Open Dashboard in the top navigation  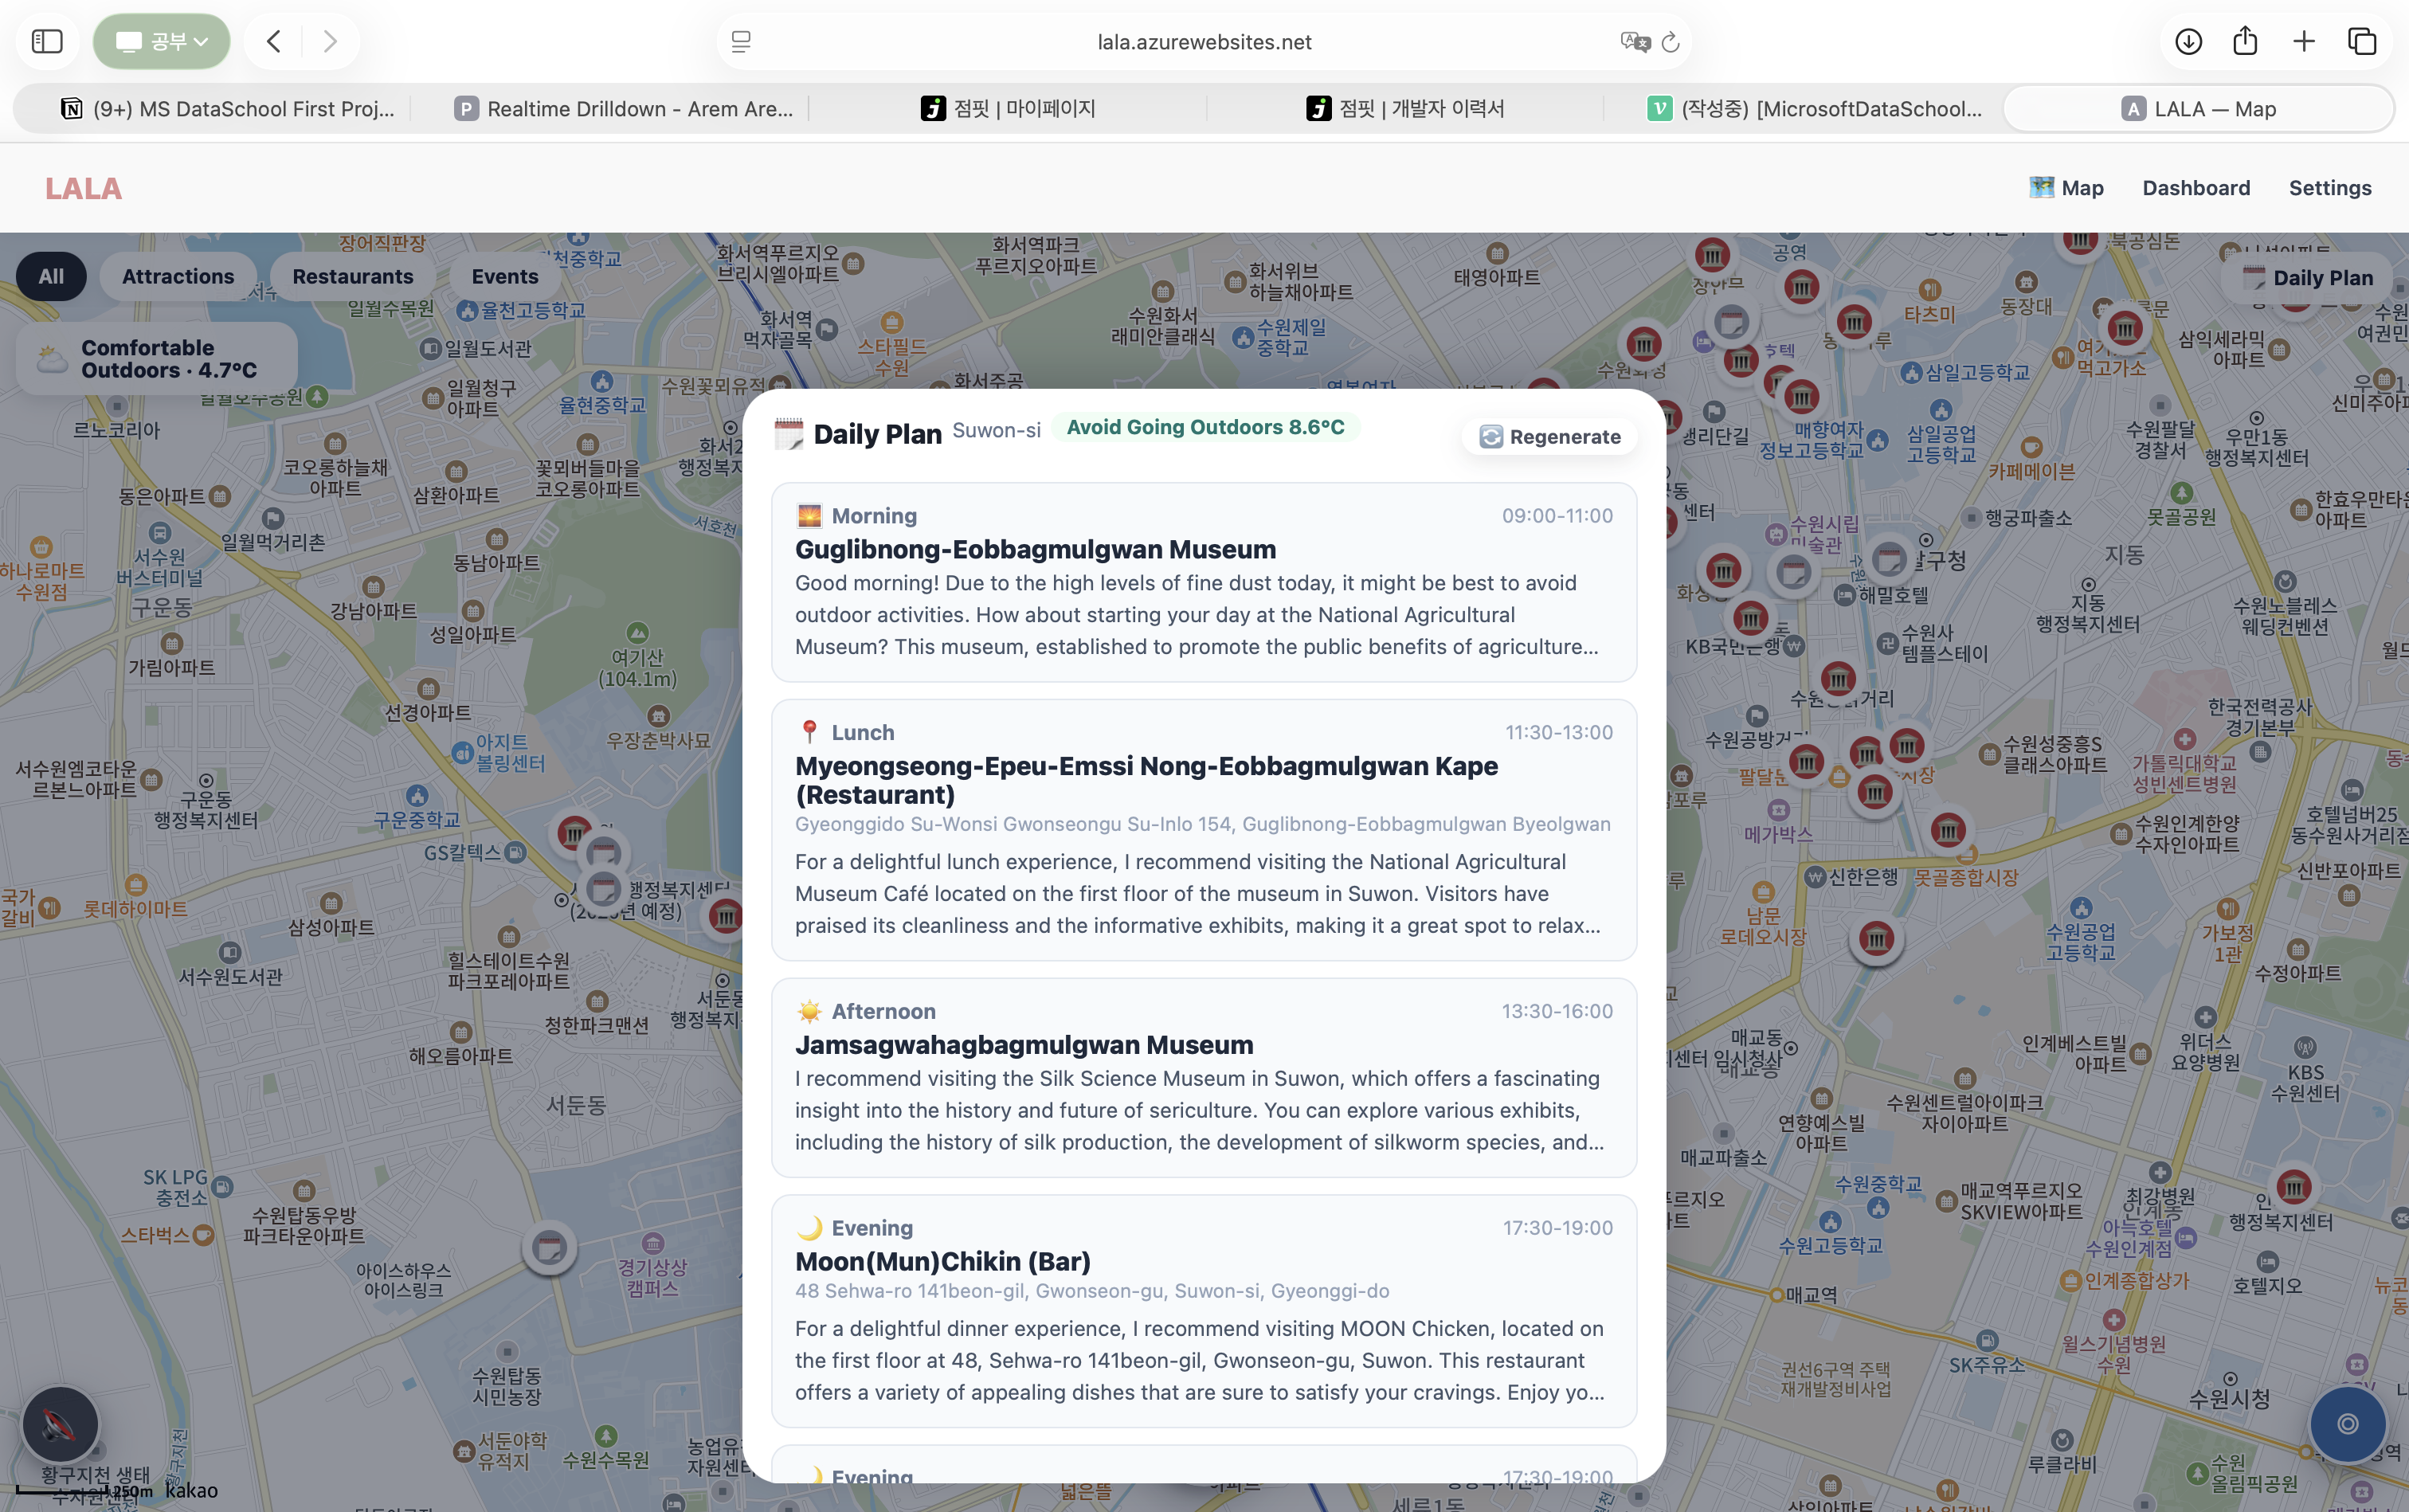[x=2196, y=188]
